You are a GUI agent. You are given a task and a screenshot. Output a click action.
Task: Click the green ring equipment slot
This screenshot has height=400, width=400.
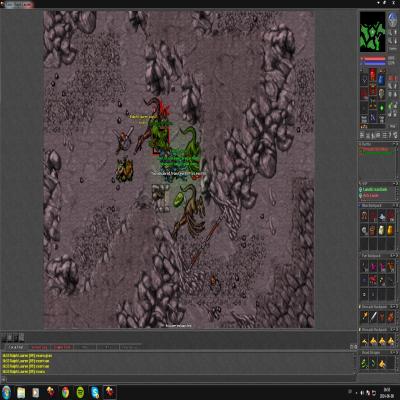click(x=381, y=108)
